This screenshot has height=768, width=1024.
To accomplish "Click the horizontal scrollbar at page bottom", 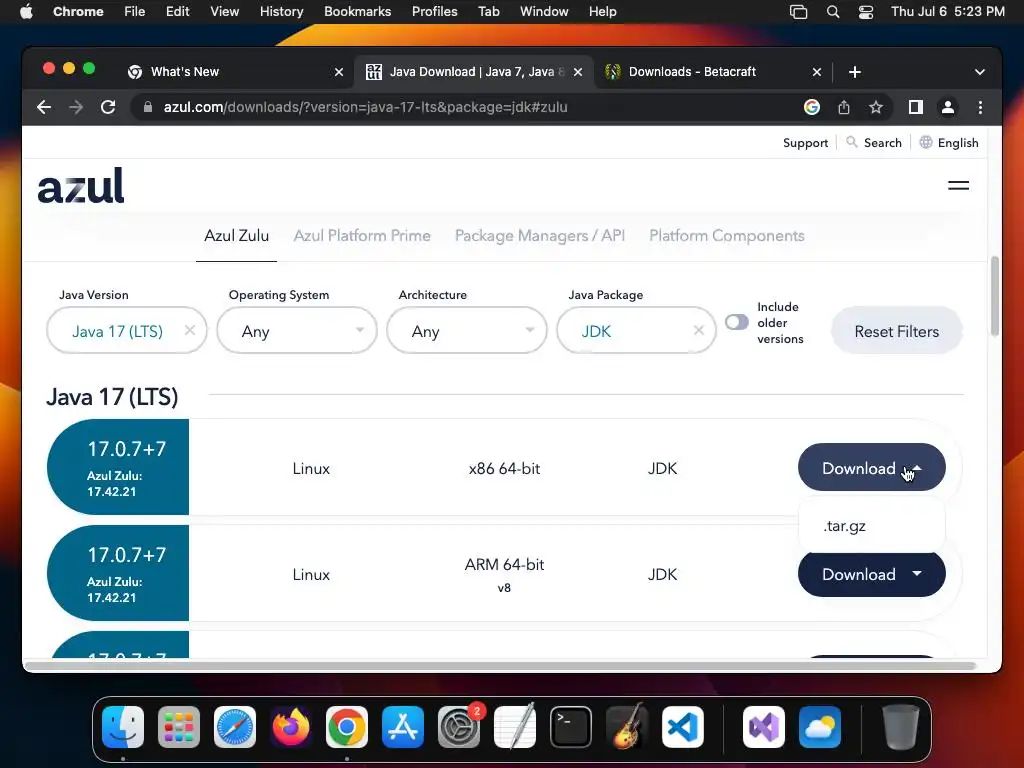I will click(500, 666).
